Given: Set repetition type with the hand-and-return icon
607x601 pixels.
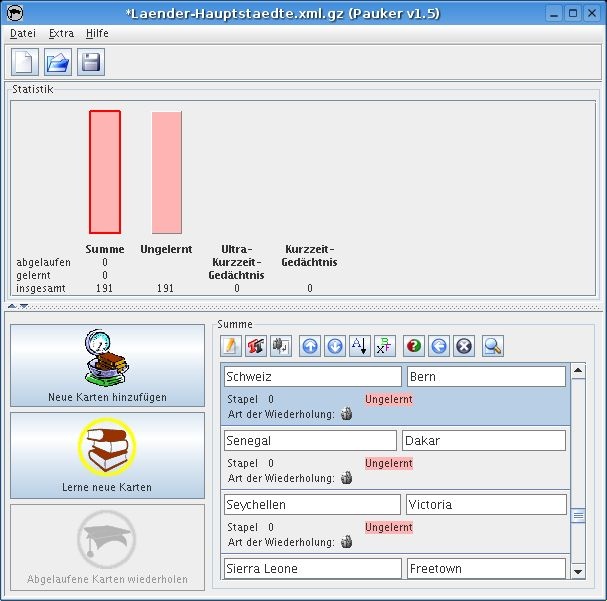Looking at the screenshot, I should (281, 346).
